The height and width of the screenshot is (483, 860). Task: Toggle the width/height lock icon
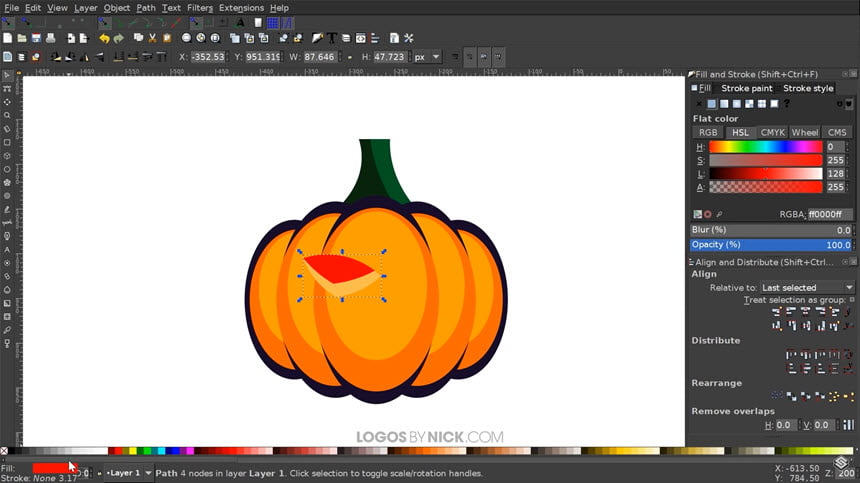(x=349, y=57)
